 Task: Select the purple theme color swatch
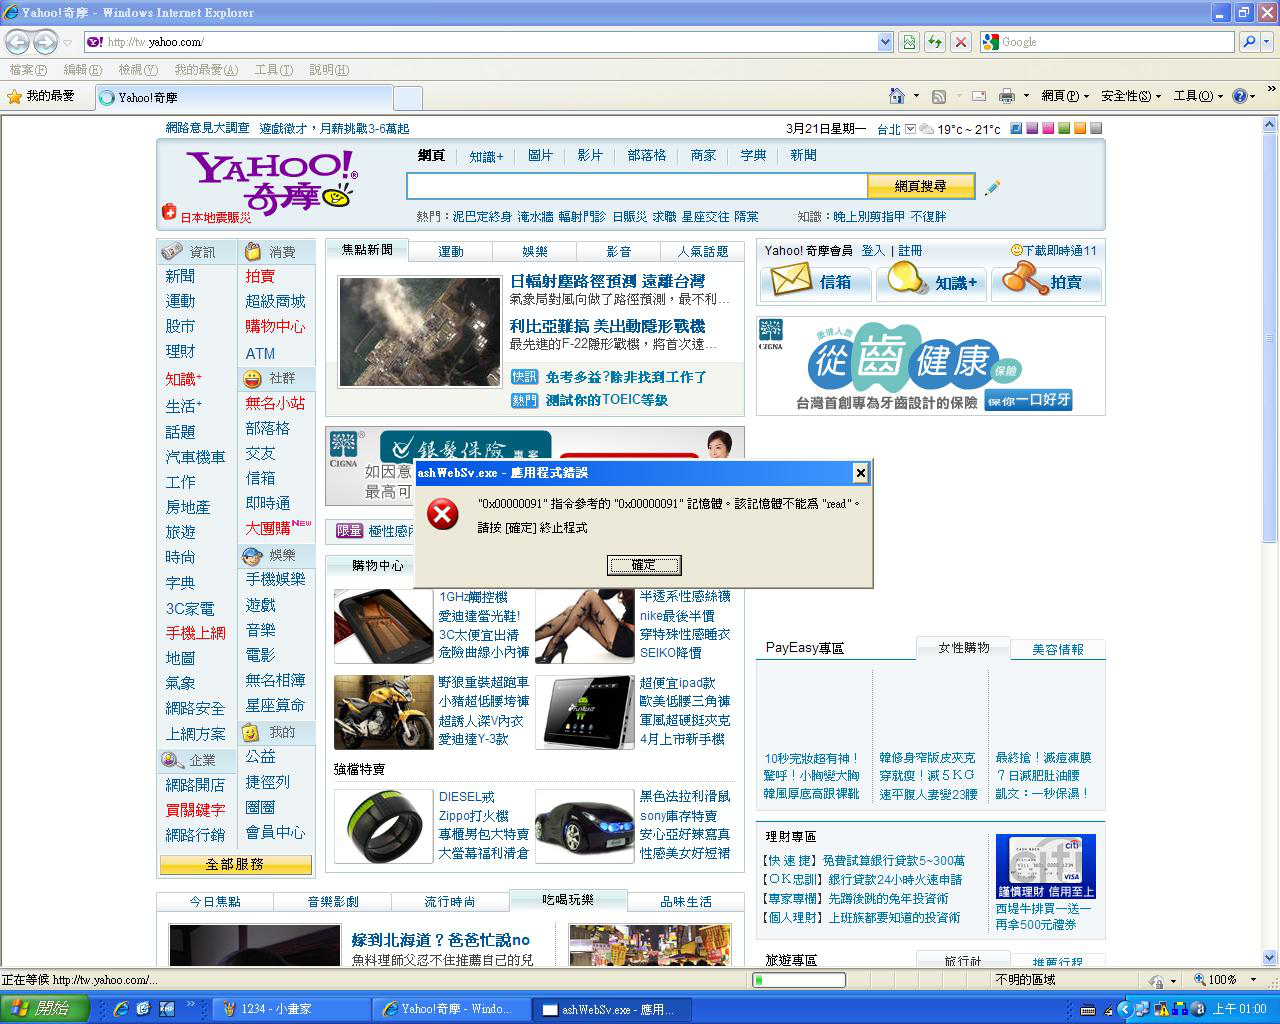1032,128
